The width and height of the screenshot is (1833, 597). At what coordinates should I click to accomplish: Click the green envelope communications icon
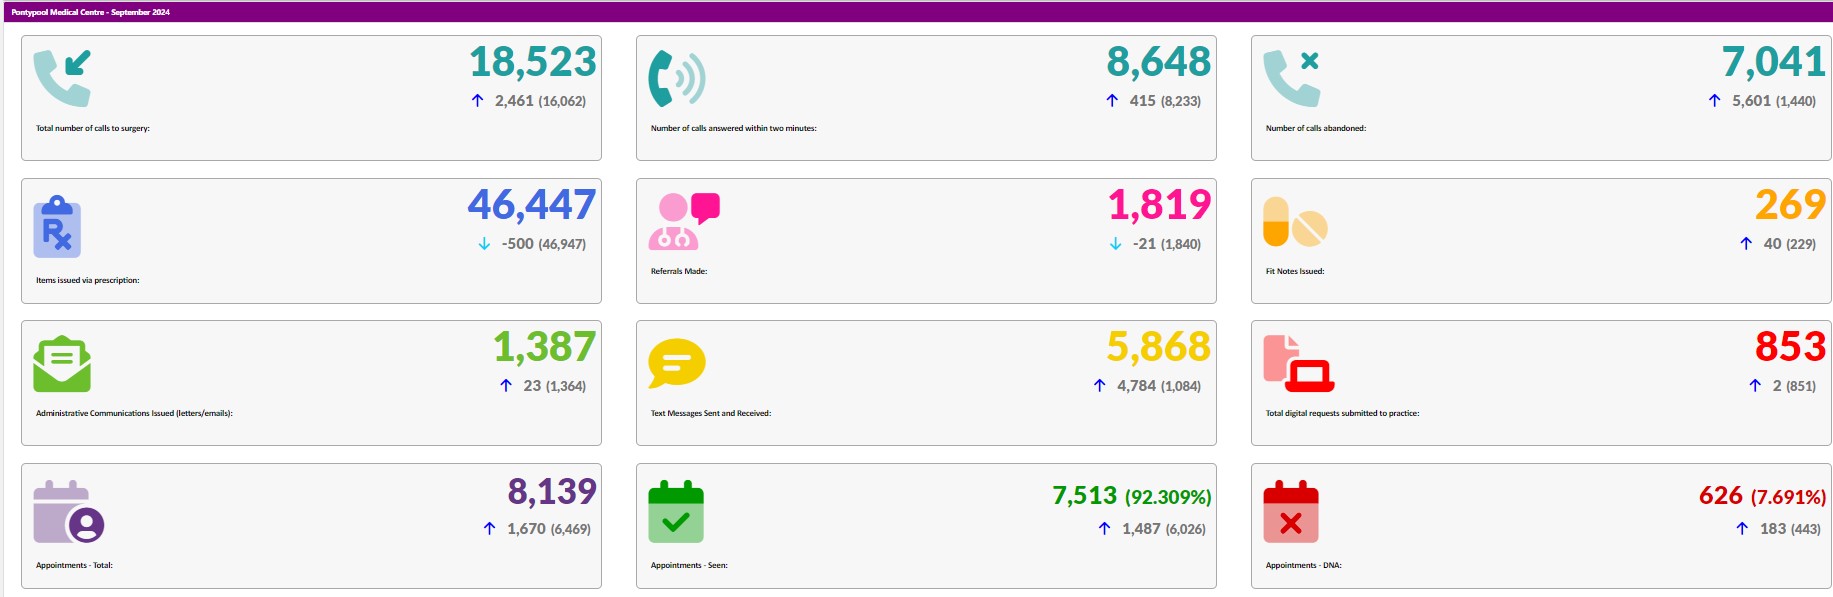(x=62, y=364)
